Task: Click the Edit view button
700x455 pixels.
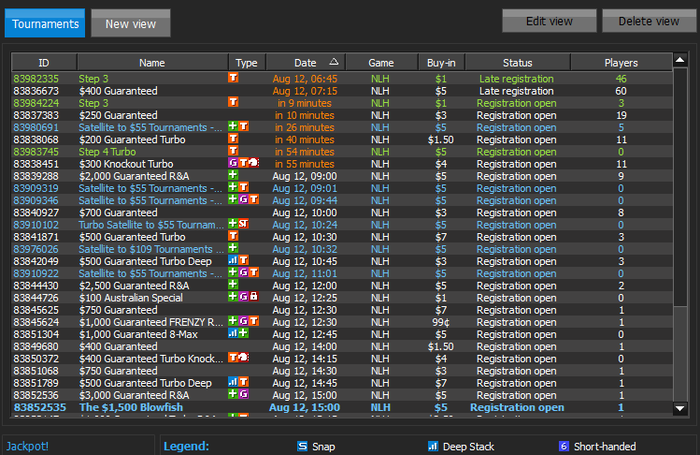Action: click(x=549, y=21)
